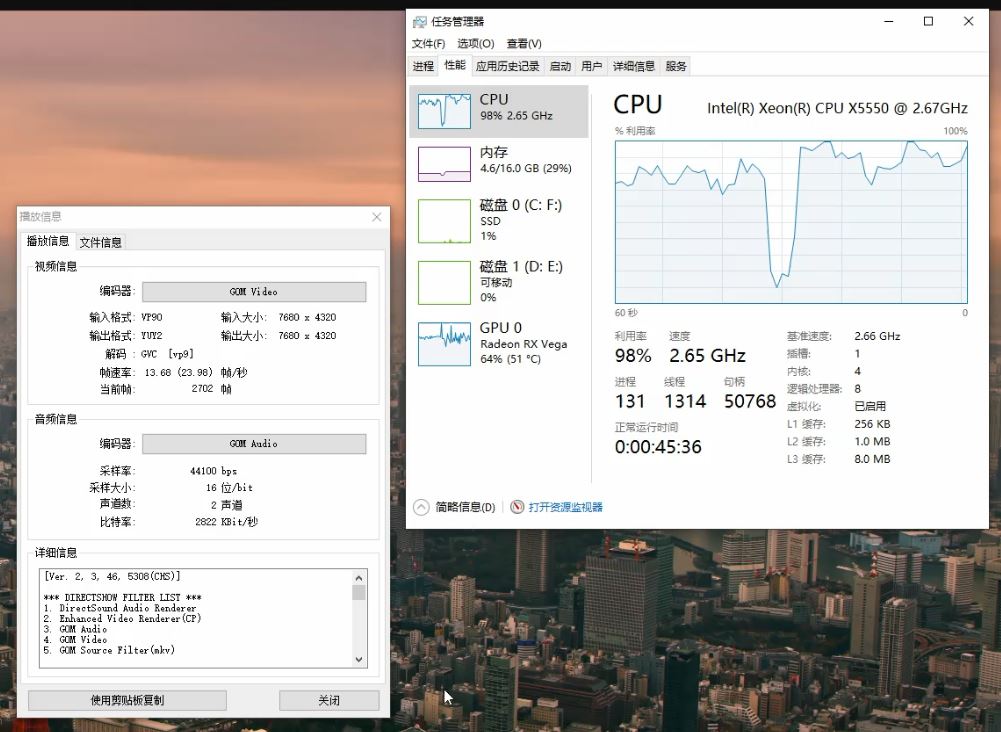Click the down arrow on the filter list scrollbar

[x=359, y=659]
